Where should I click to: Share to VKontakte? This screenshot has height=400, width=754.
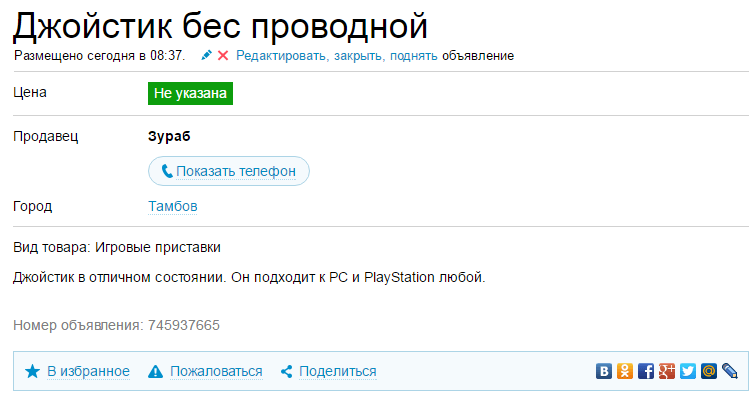(604, 371)
